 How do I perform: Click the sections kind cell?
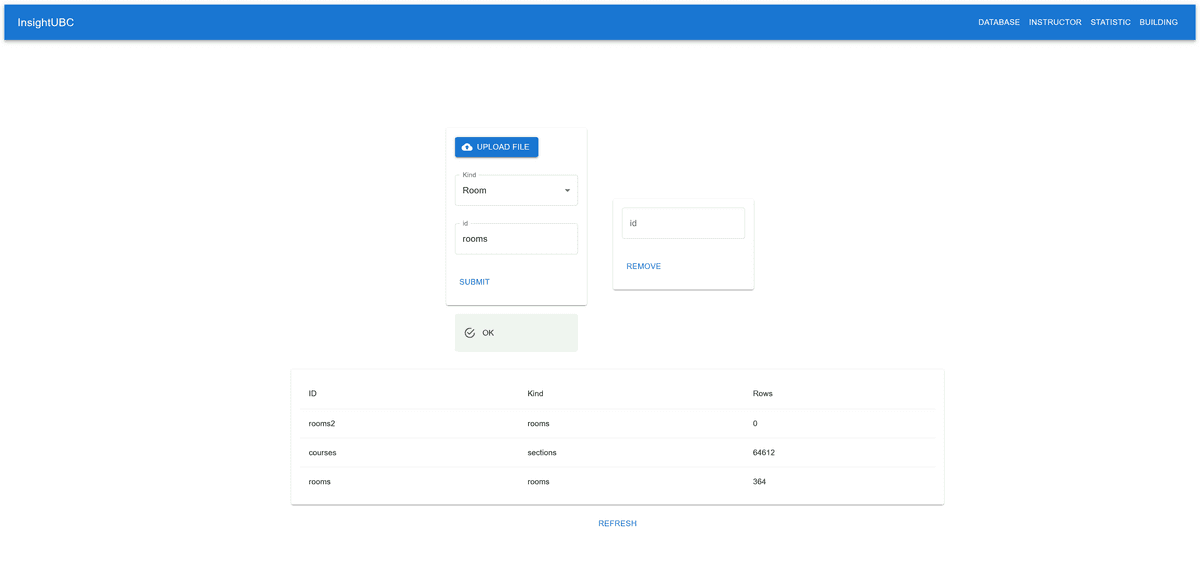pyautogui.click(x=542, y=453)
